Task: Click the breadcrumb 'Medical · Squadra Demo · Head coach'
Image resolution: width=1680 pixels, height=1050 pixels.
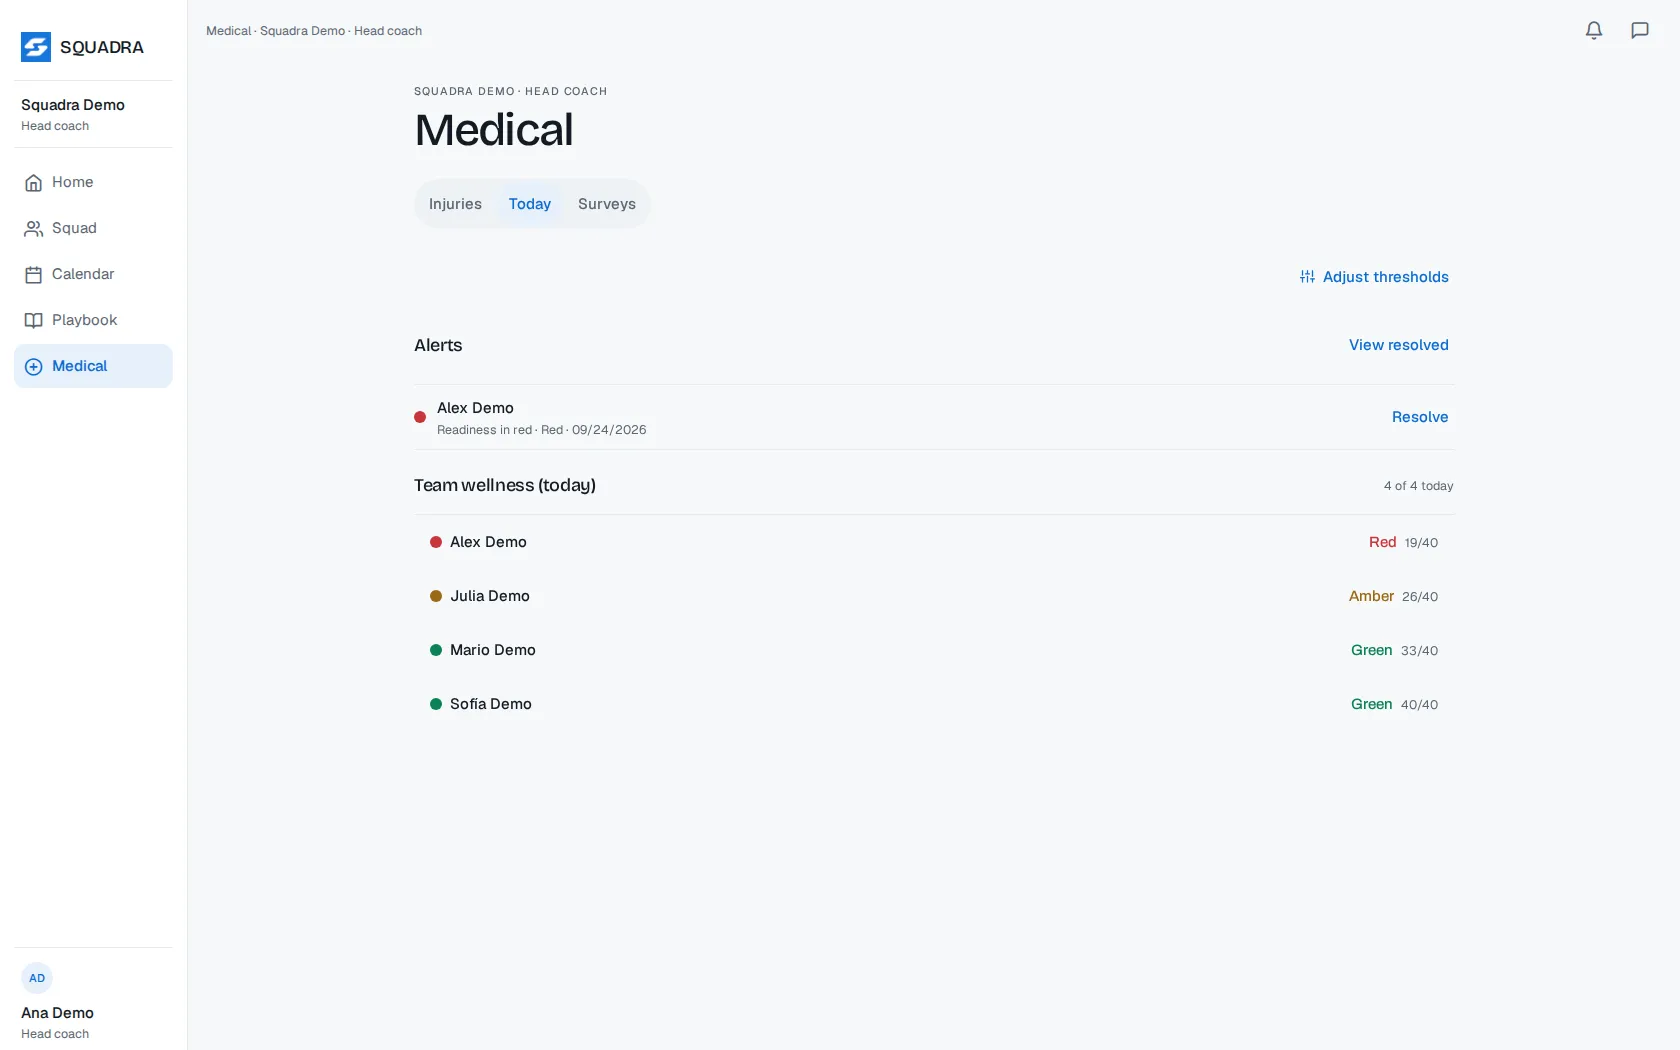Action: (314, 31)
